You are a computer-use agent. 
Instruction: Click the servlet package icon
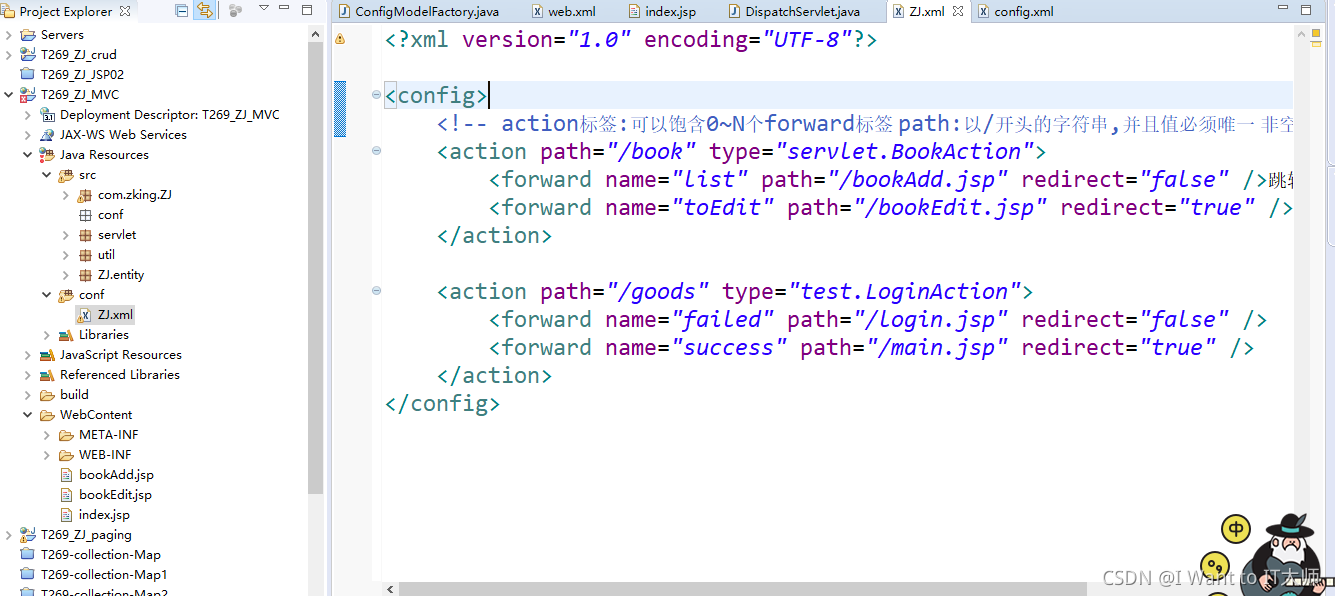[x=85, y=235]
